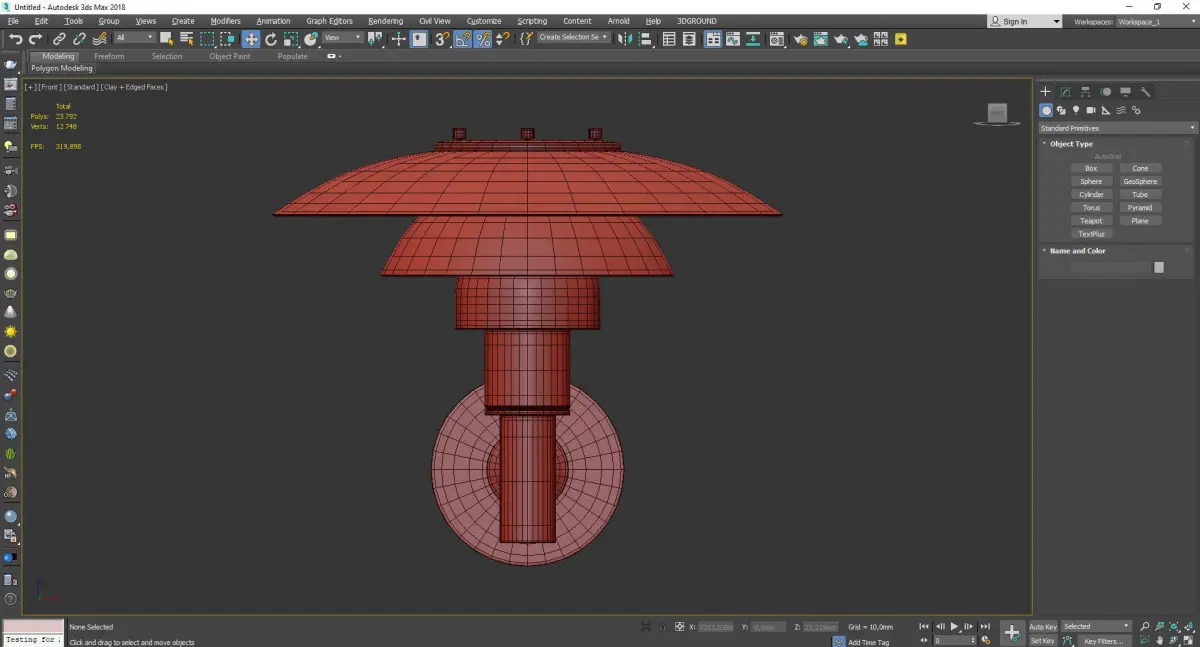Toggle the Spinner Snap button
The image size is (1200, 647).
[x=503, y=39]
